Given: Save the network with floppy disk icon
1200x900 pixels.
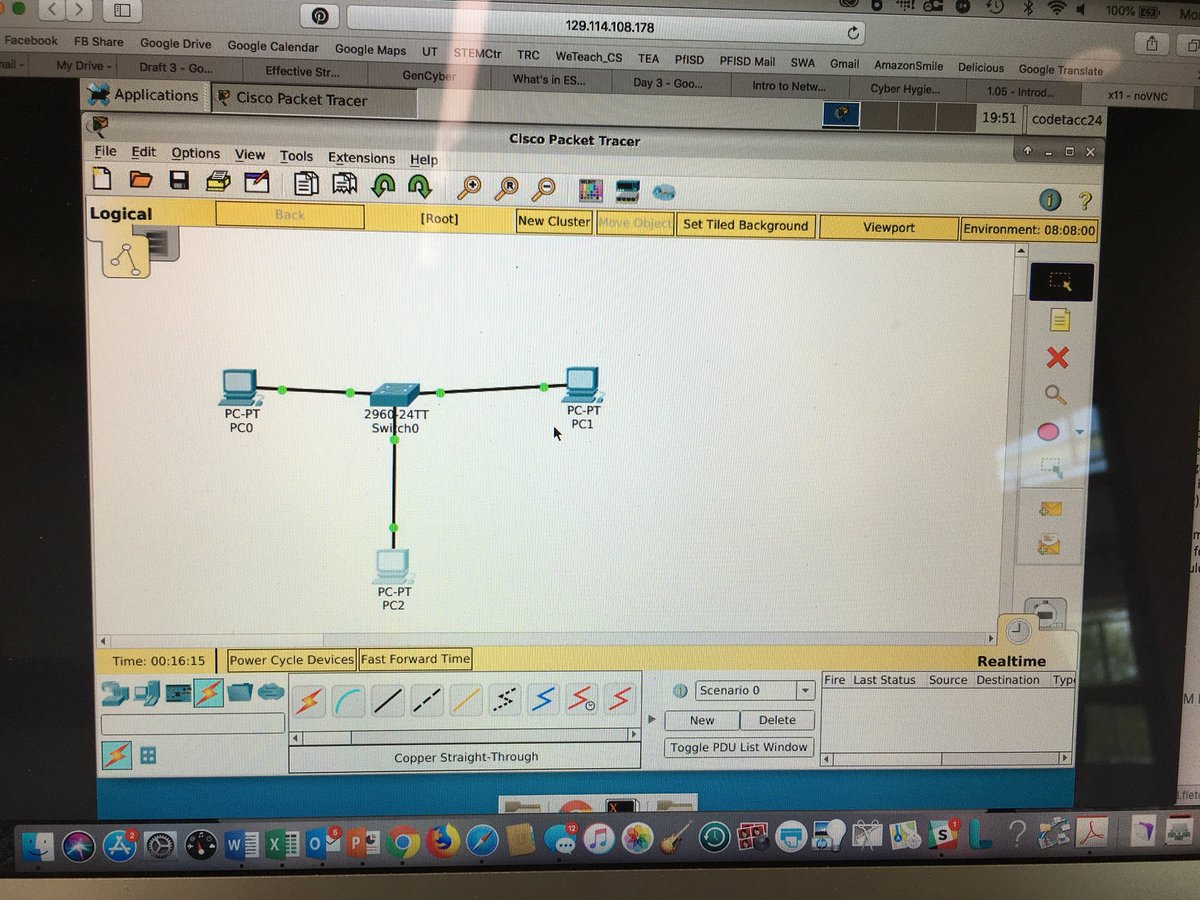Looking at the screenshot, I should (179, 182).
